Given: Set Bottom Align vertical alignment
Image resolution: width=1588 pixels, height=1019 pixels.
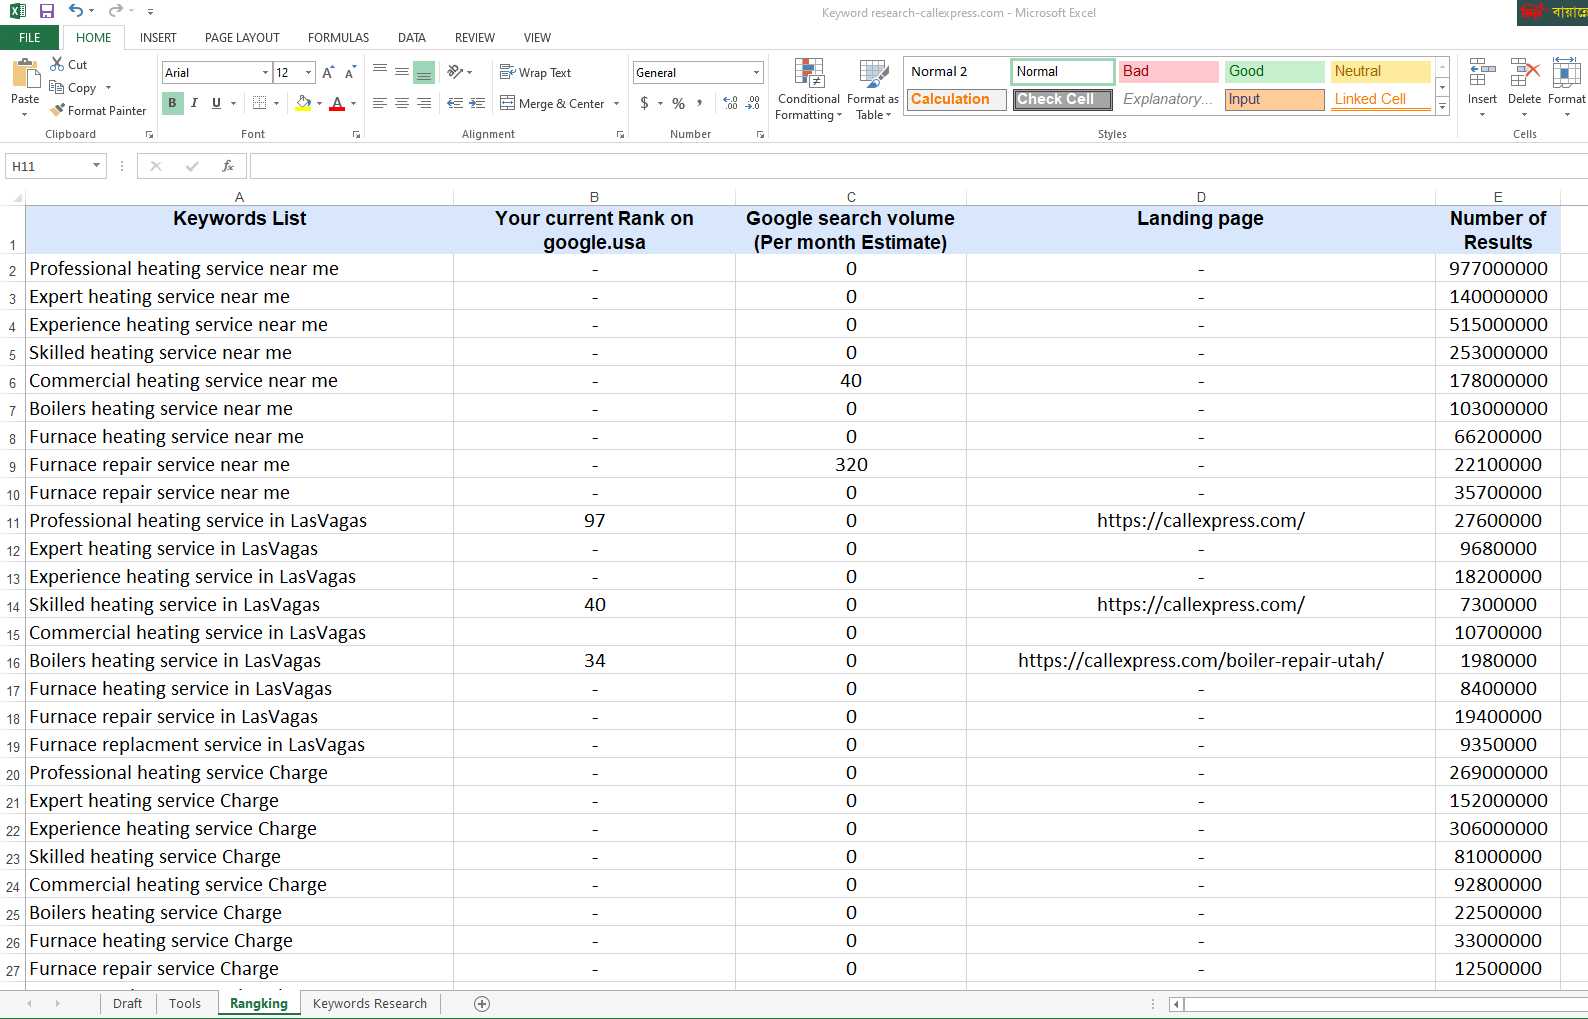Looking at the screenshot, I should point(424,72).
